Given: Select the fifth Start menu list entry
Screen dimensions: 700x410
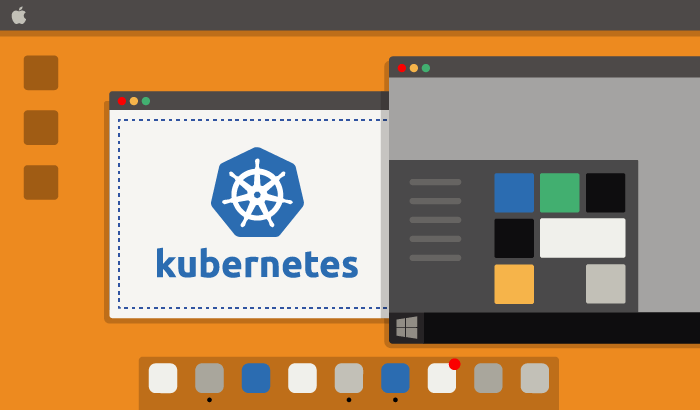Looking at the screenshot, I should pos(435,258).
